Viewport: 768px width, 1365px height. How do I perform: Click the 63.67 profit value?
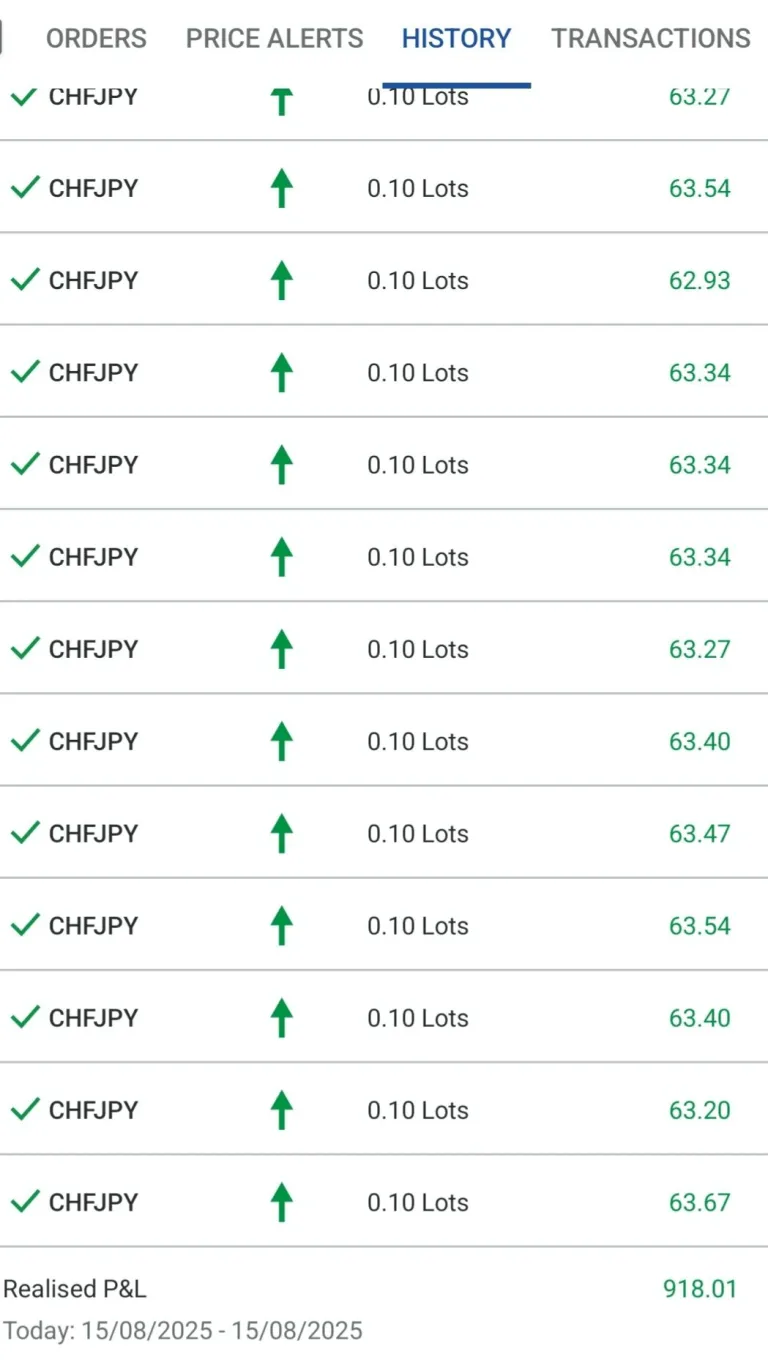point(700,1201)
